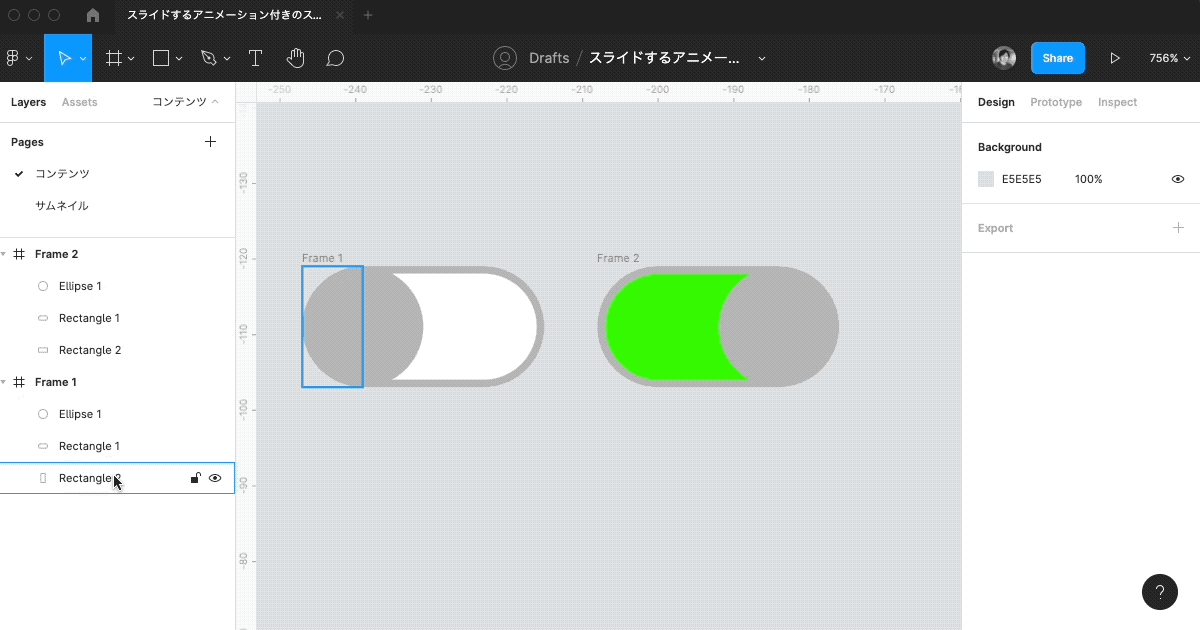Switch to the Assets tab
Viewport: 1200px width, 630px height.
click(x=79, y=102)
